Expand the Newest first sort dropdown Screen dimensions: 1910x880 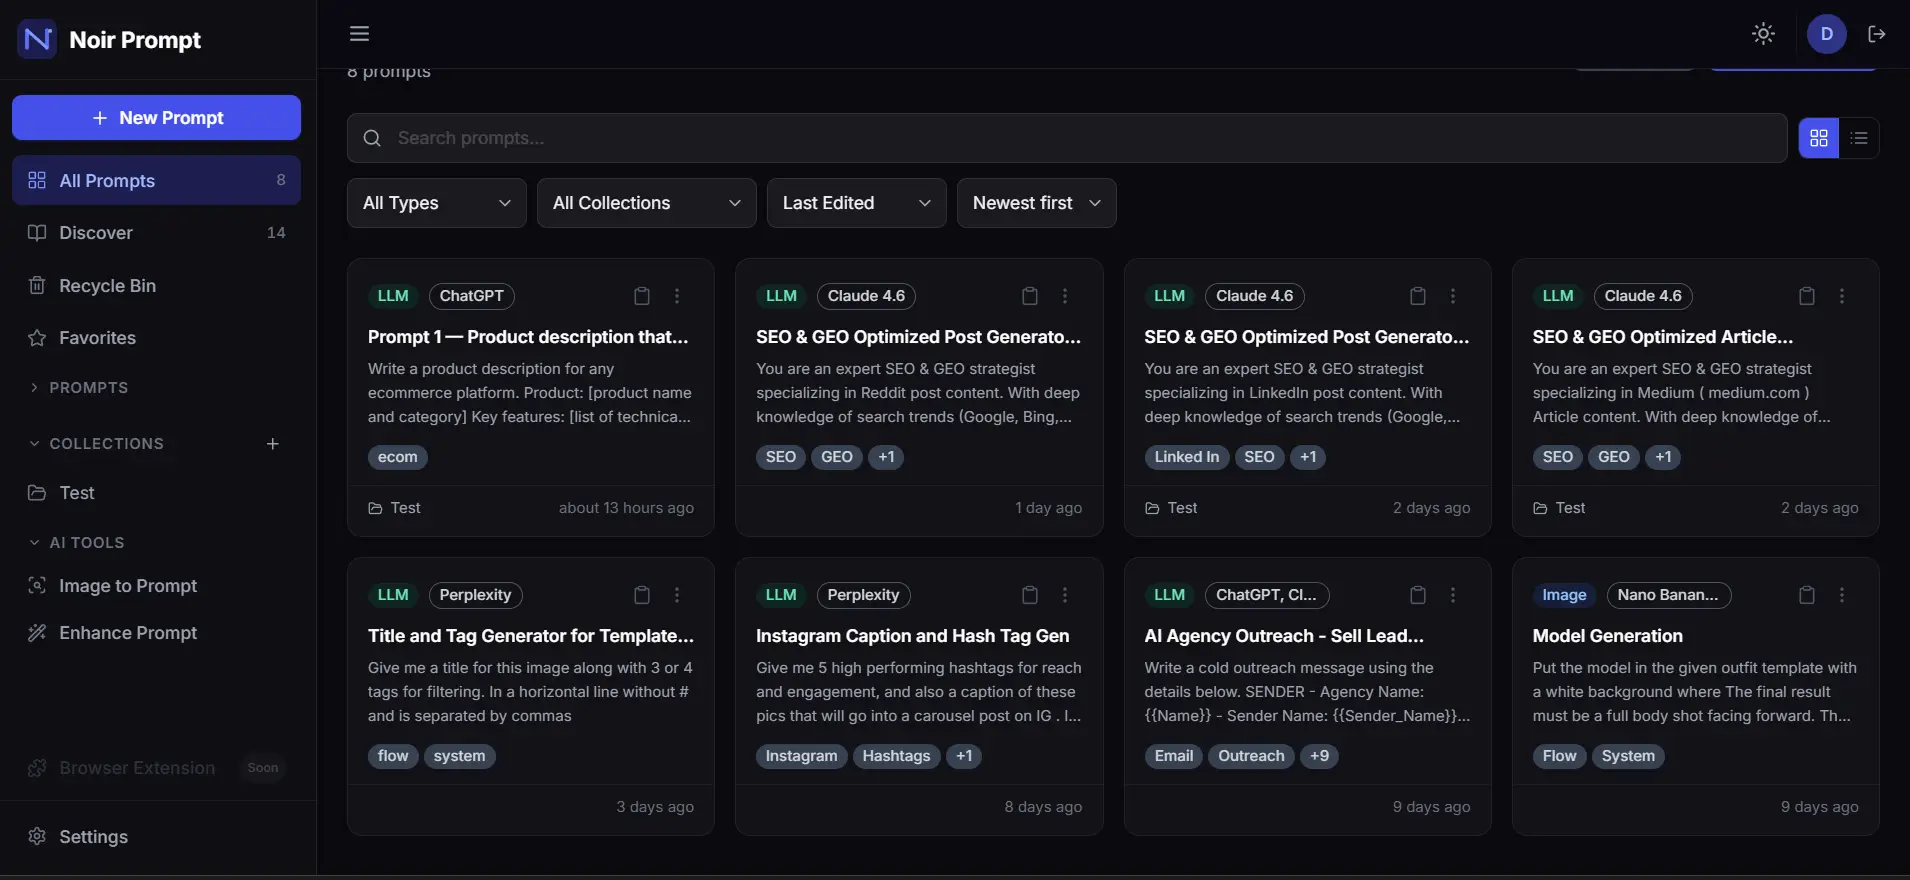click(x=1036, y=203)
